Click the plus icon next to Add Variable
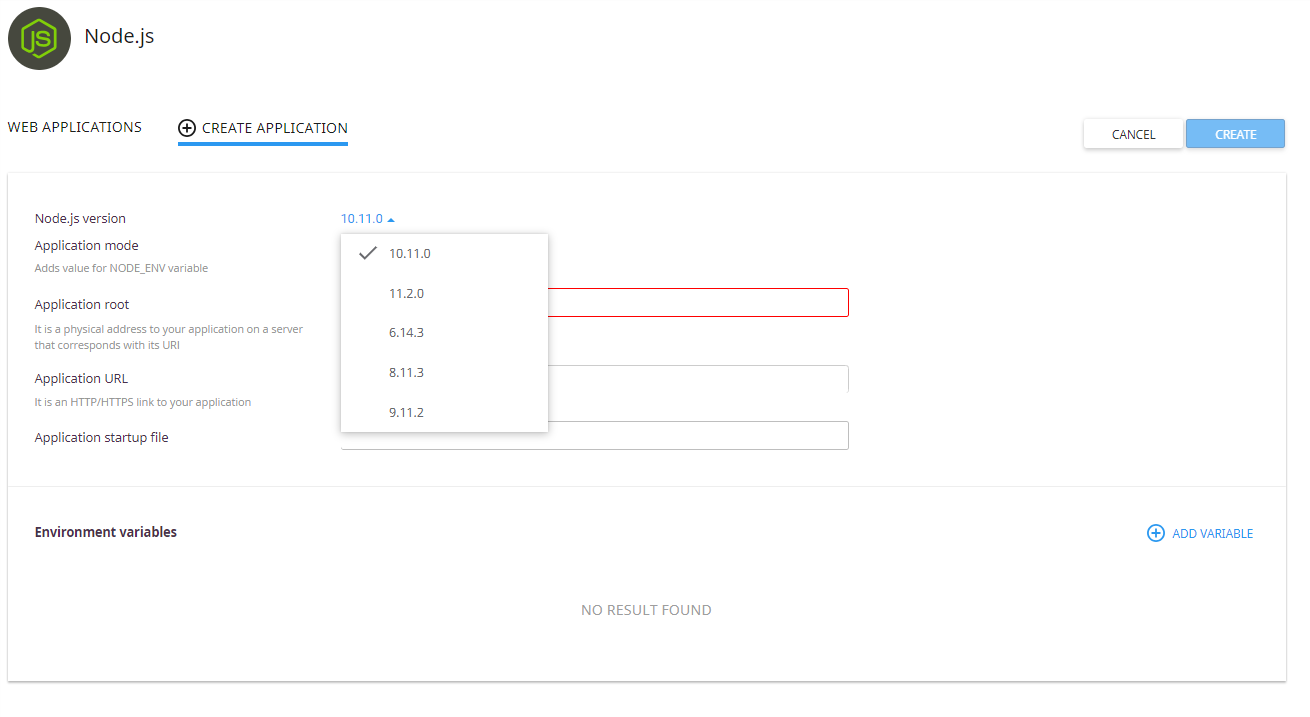Image resolution: width=1310 pixels, height=717 pixels. [x=1155, y=533]
